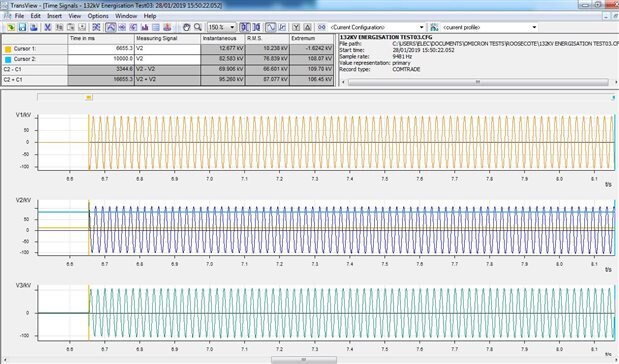Viewport: 619px width, 364px height.
Task: Click the view icon left of the bar chart
Action: [133, 27]
